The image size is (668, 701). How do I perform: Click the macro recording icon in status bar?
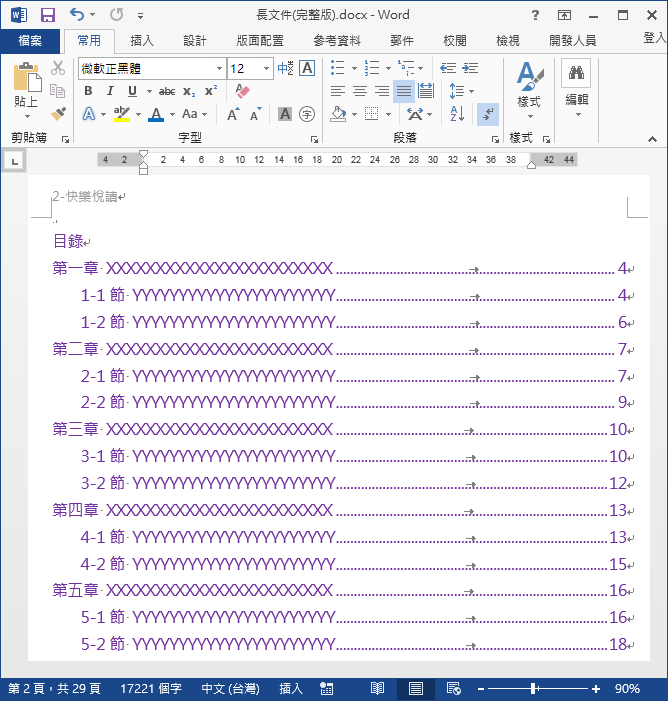point(326,688)
